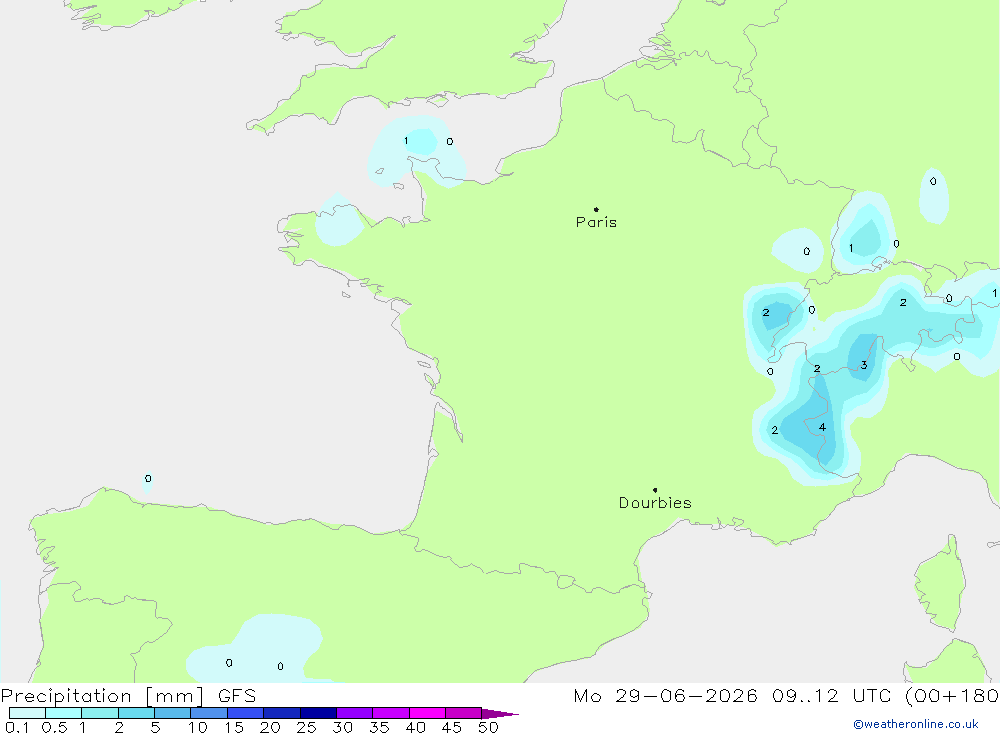Click the "40" legend scale label
Viewport: 1000px width, 733px height.
[415, 727]
